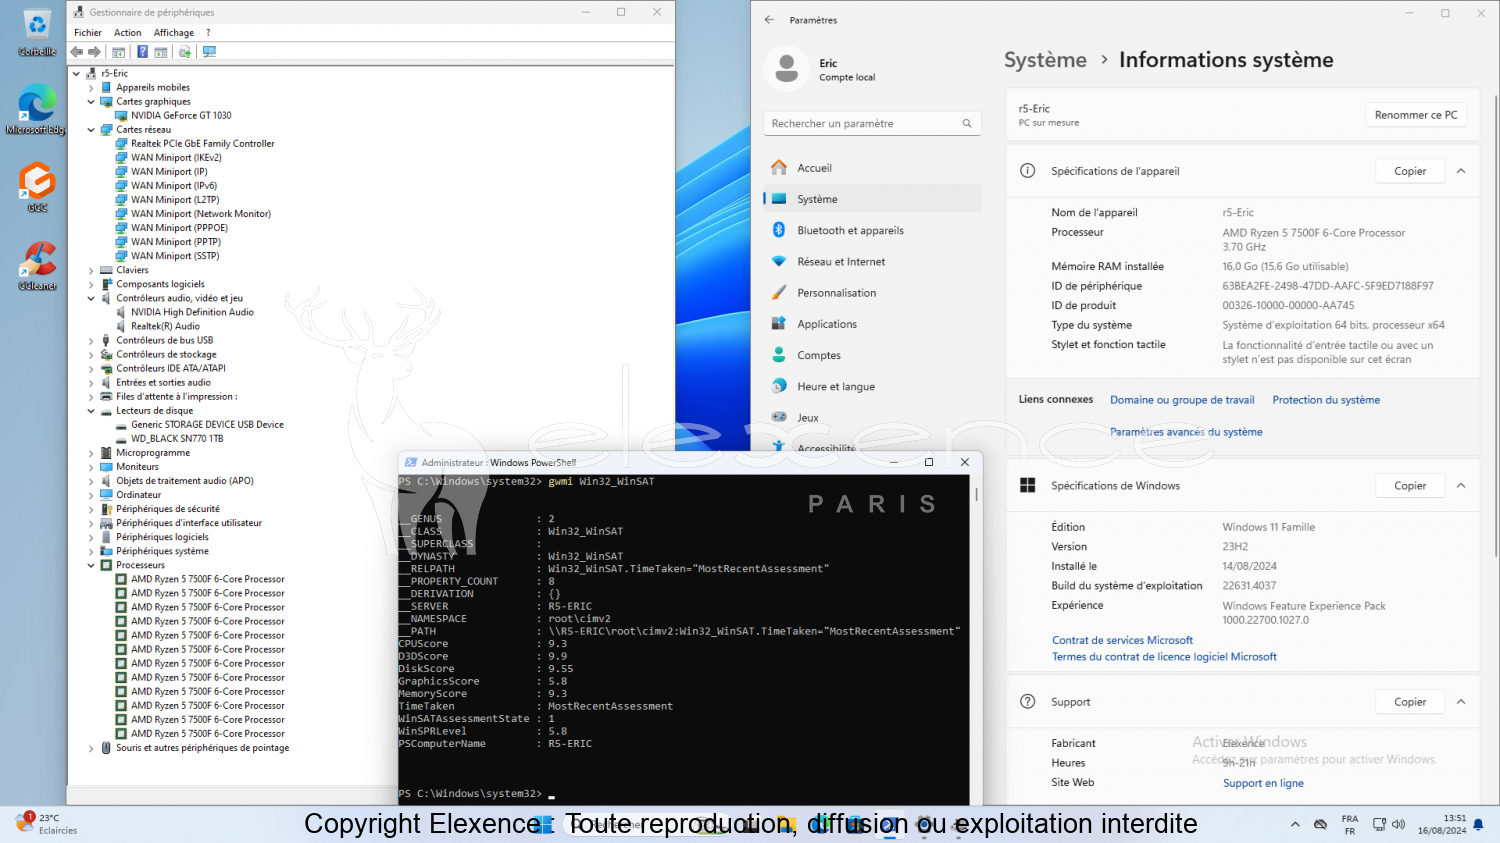Collapse the Lecteurs de disque node
Image resolution: width=1500 pixels, height=843 pixels.
click(x=91, y=411)
